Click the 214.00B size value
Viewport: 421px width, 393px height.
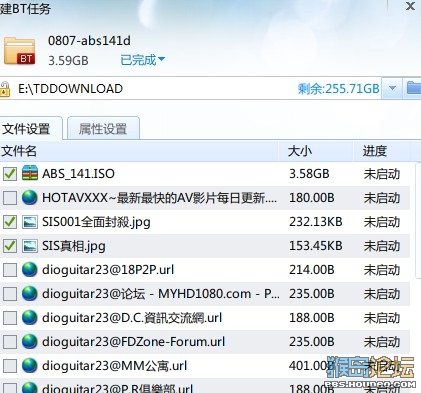312,270
